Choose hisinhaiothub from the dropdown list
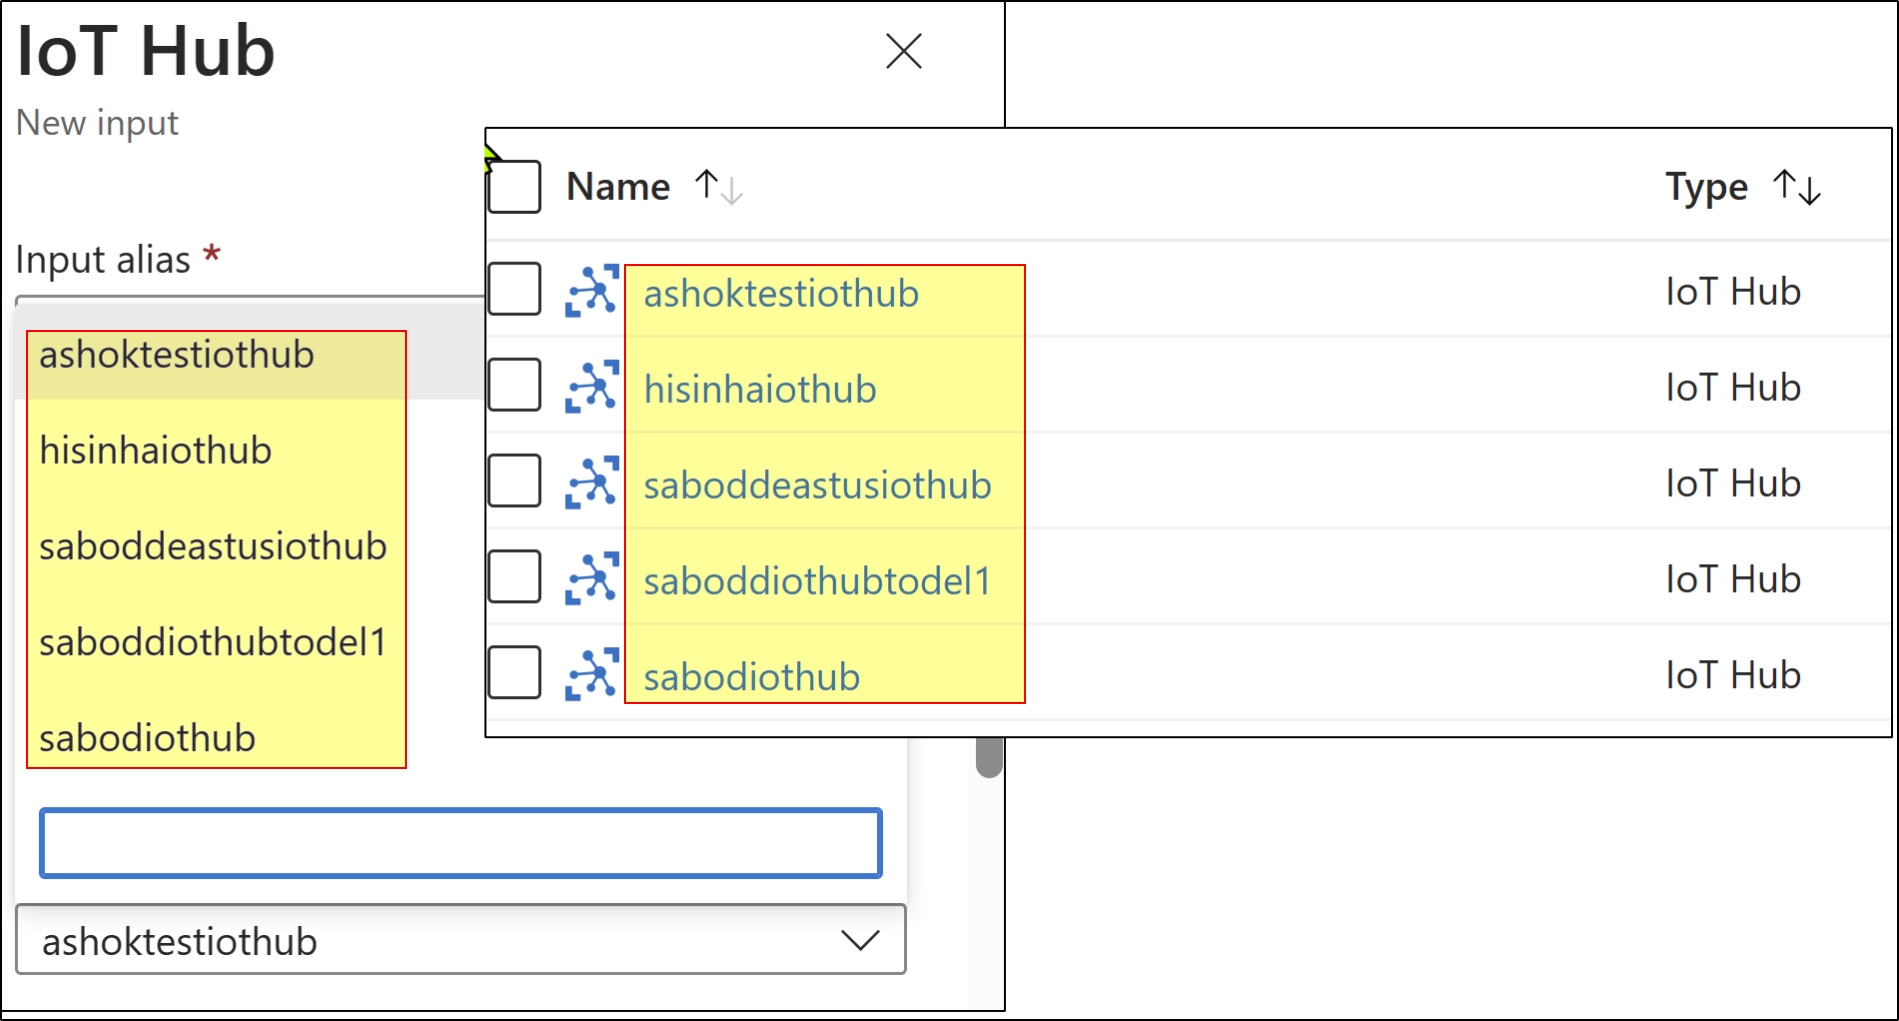 (x=155, y=451)
